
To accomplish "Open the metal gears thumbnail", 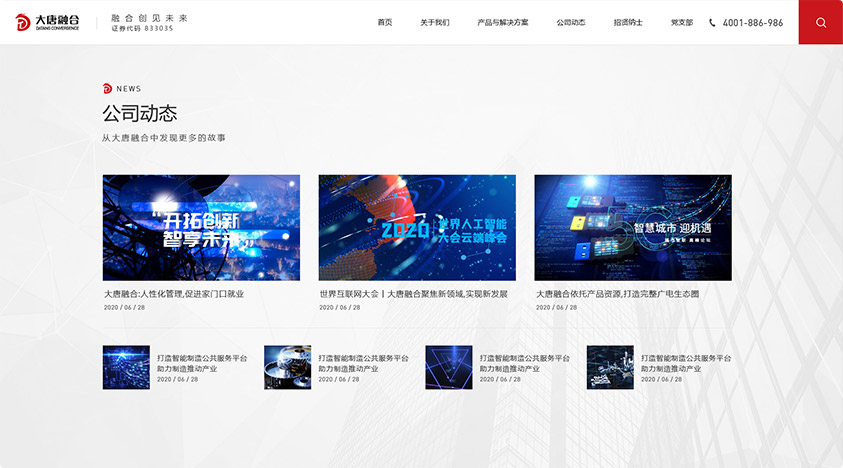I will [x=288, y=367].
